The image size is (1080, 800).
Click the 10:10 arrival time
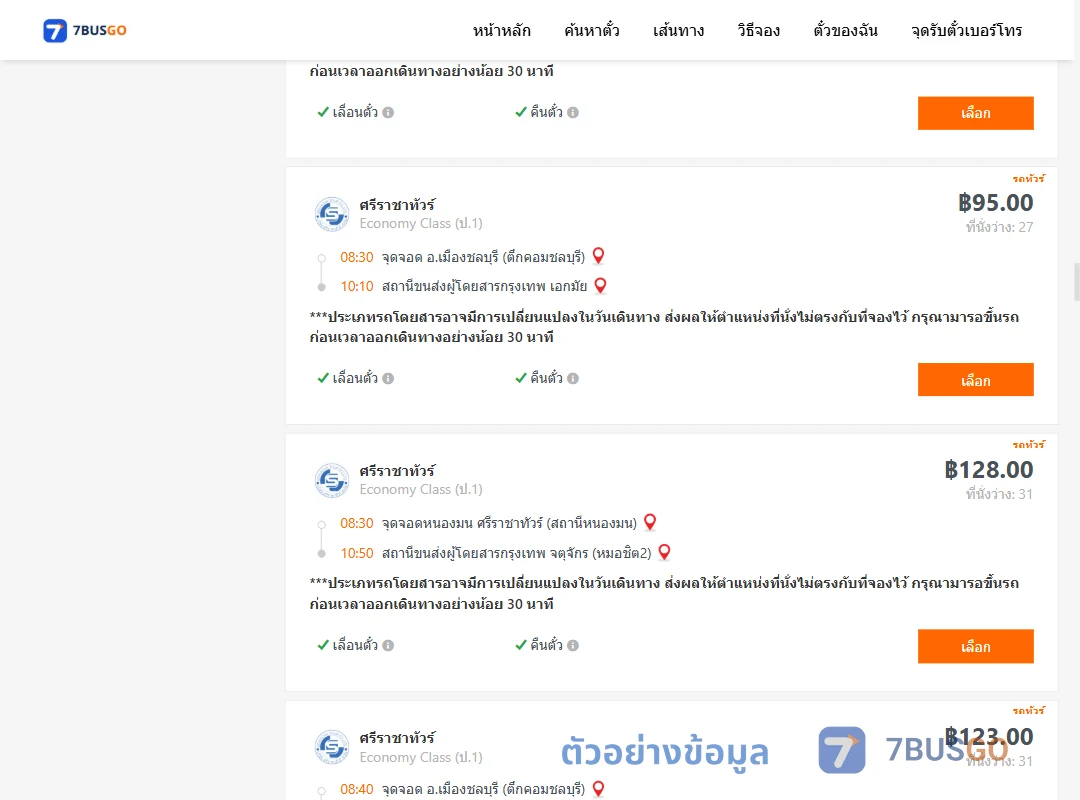coord(357,286)
